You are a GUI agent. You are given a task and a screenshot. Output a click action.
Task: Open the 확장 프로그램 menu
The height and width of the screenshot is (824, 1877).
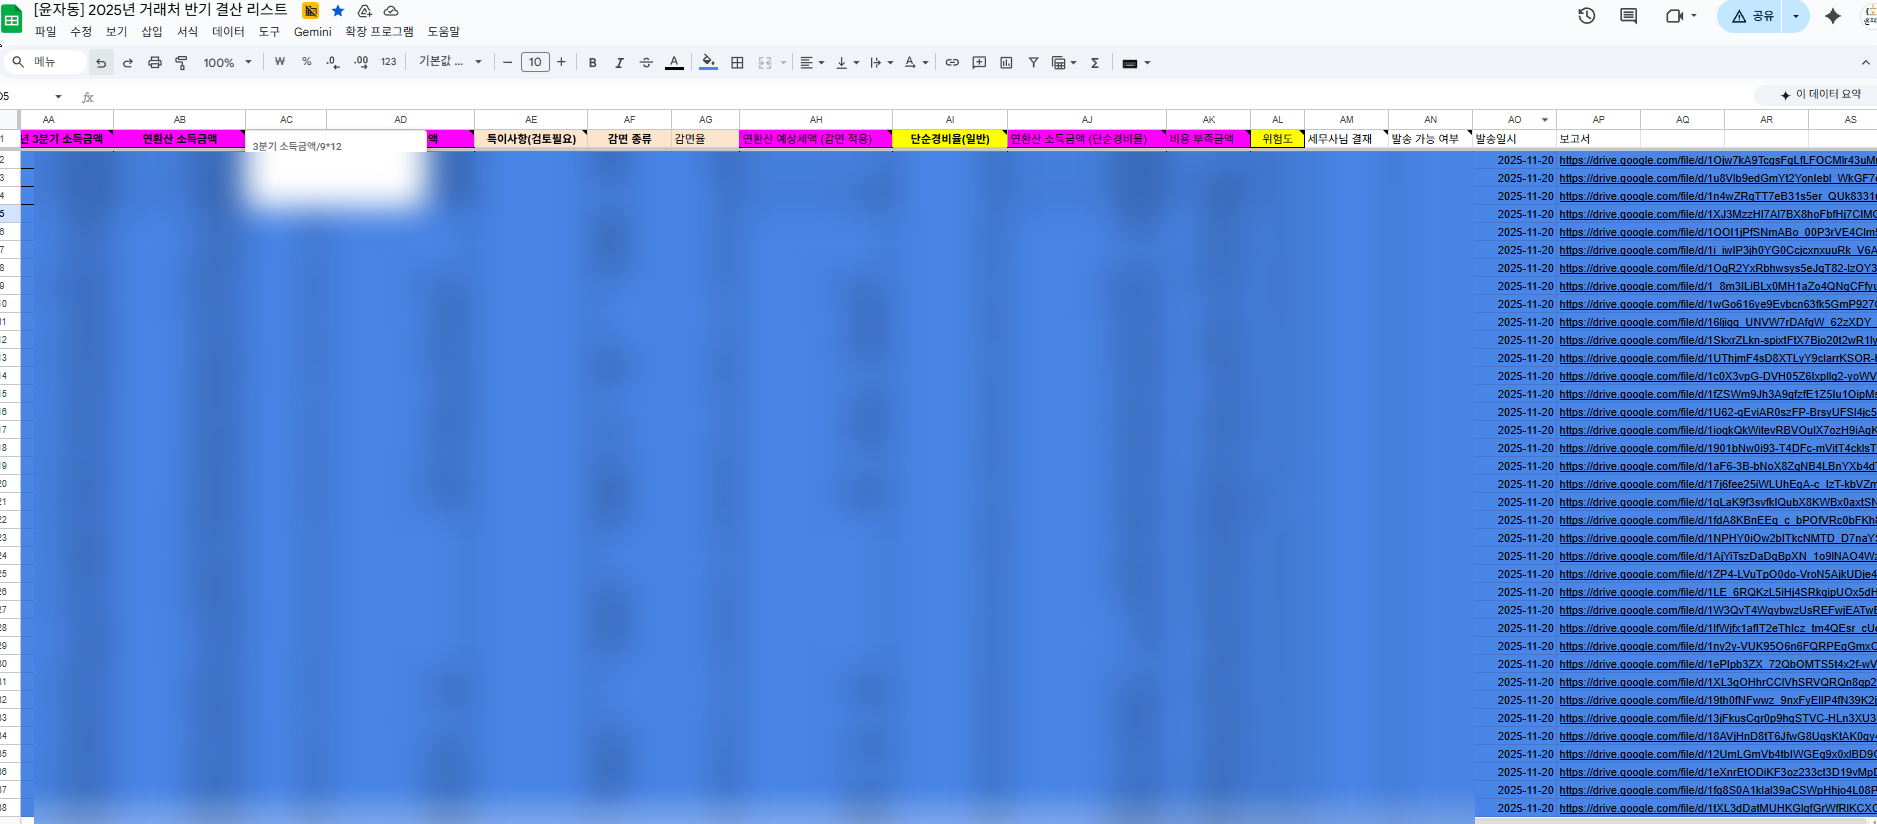379,32
